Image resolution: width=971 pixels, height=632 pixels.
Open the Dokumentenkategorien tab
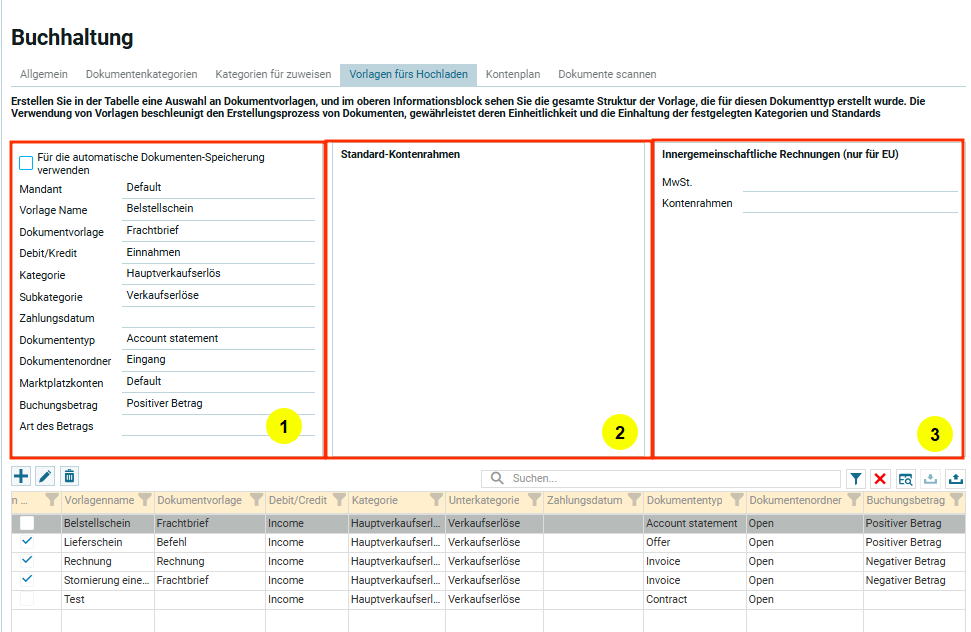[x=141, y=74]
